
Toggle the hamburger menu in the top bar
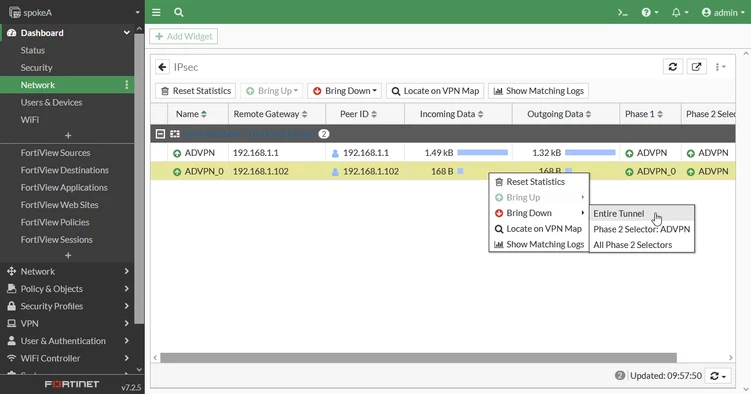pyautogui.click(x=156, y=12)
